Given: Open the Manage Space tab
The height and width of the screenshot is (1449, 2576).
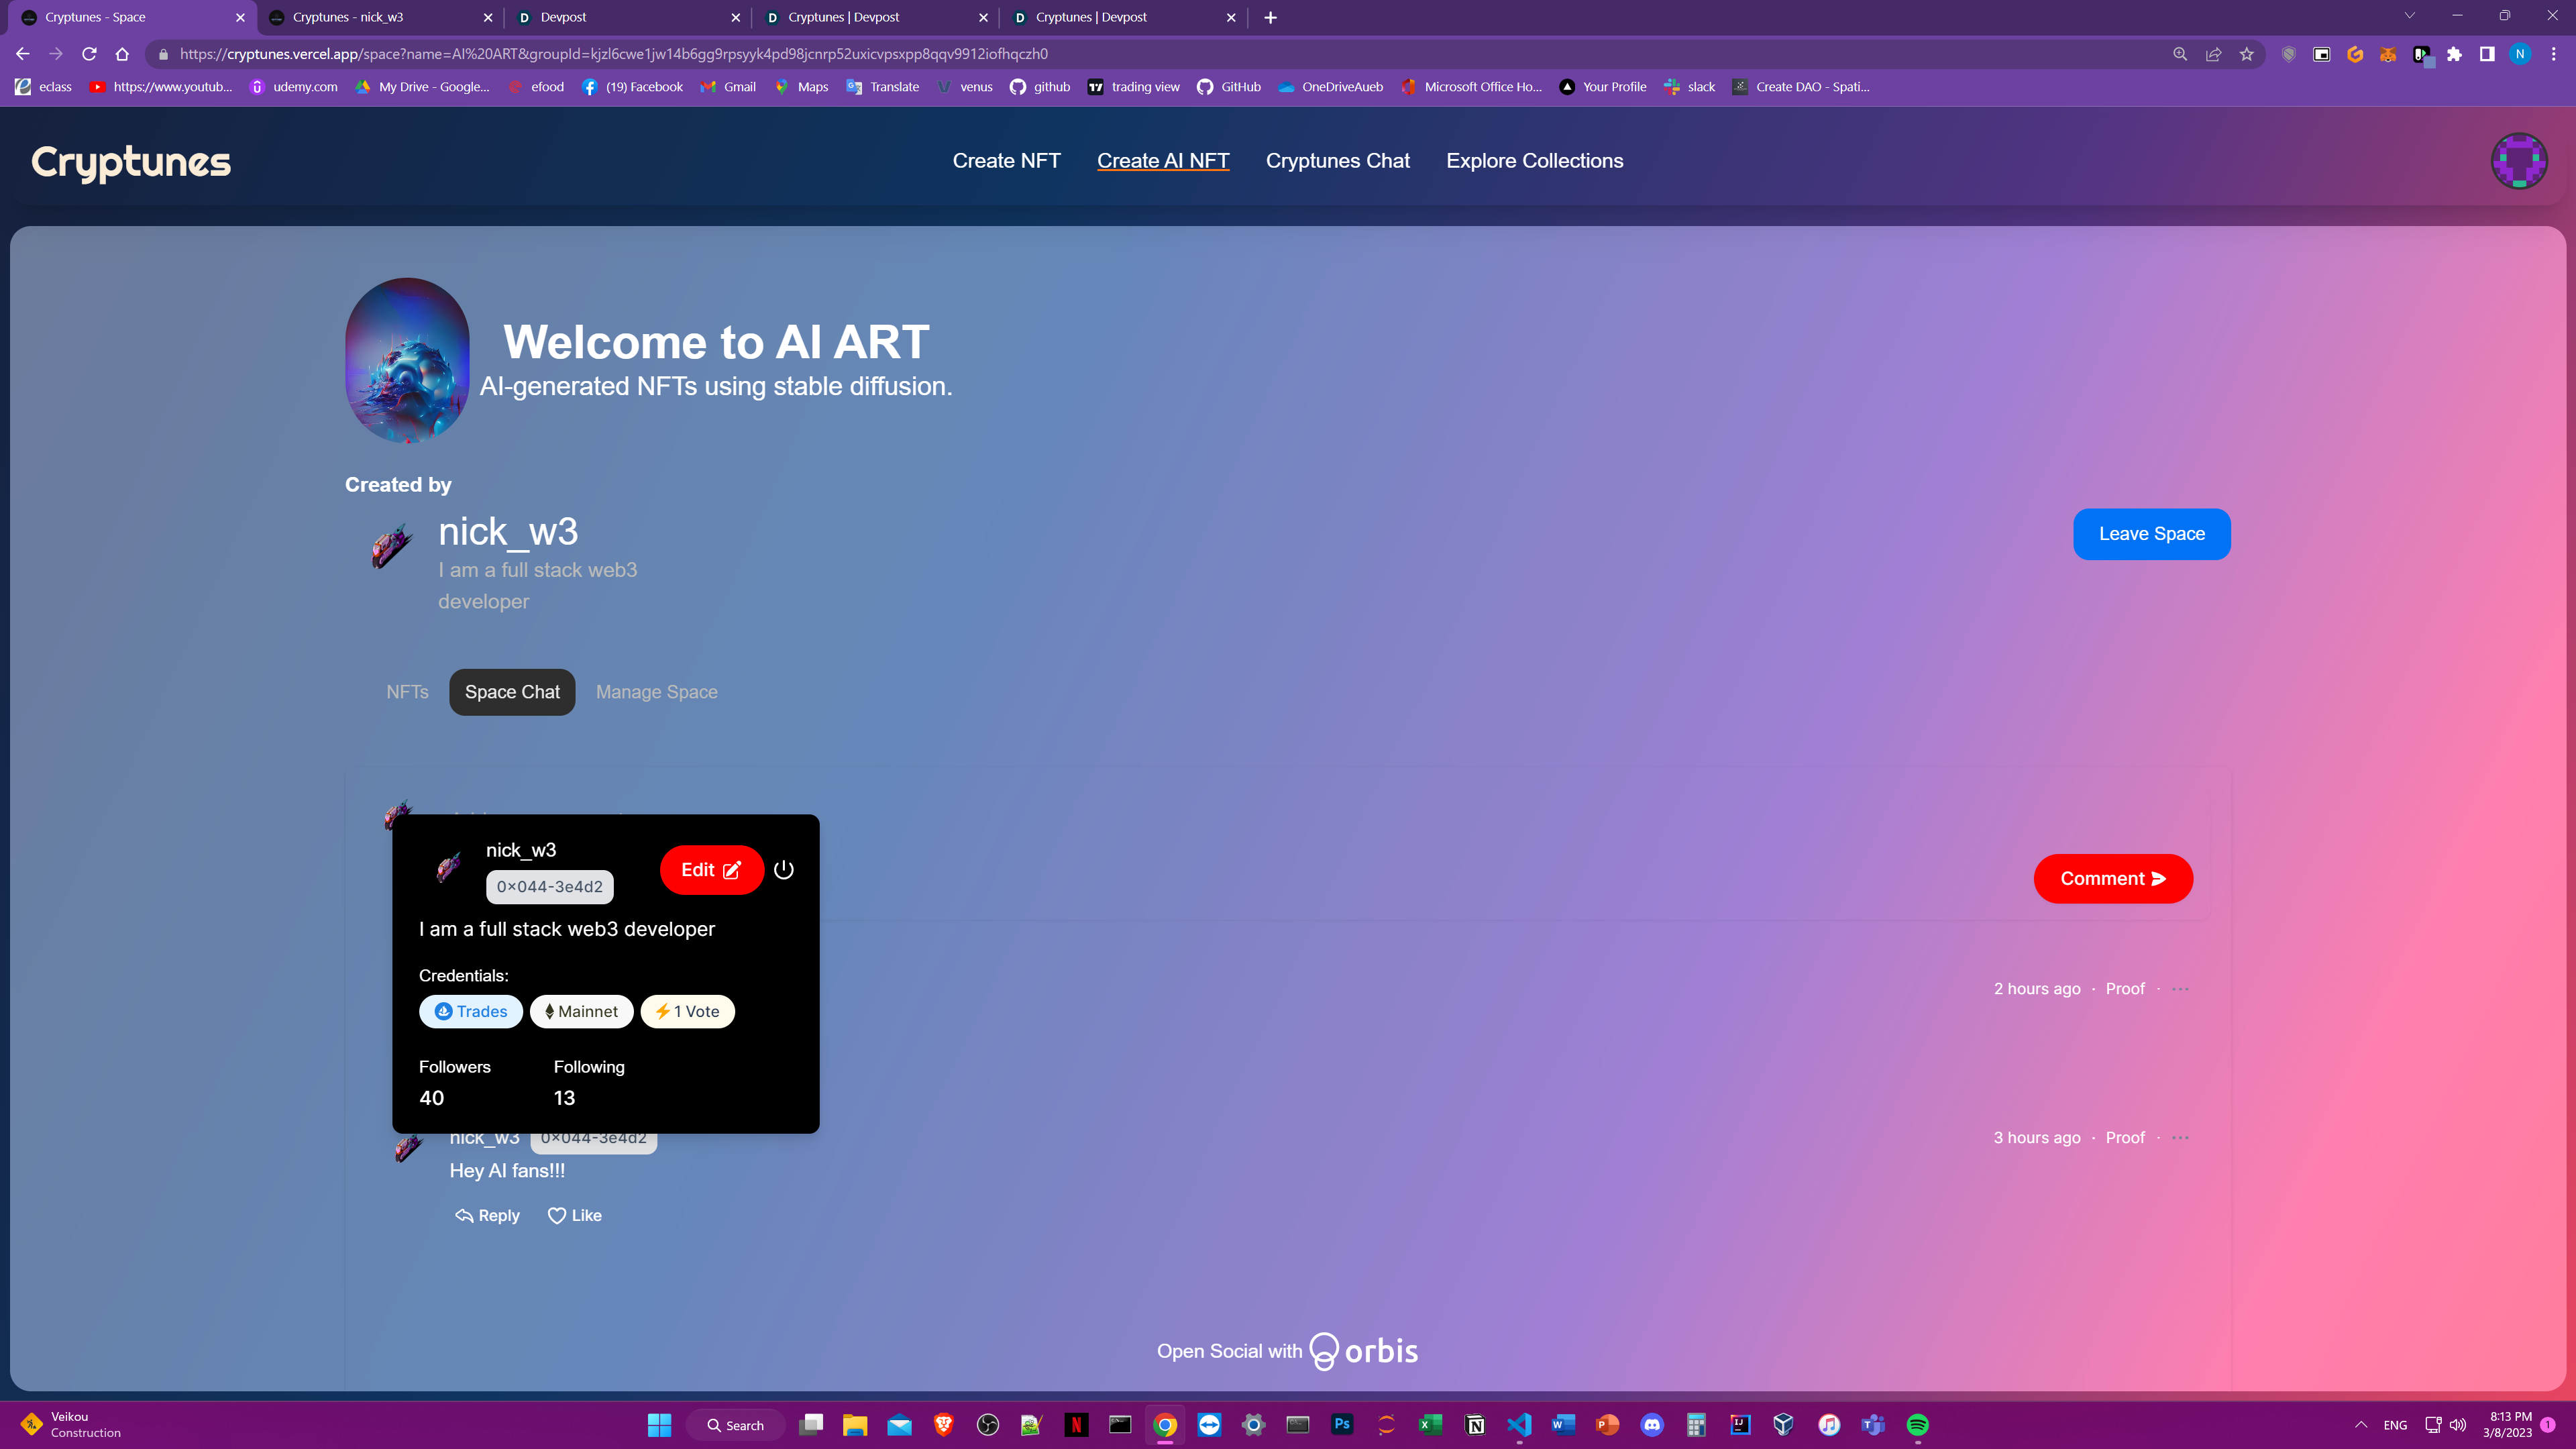Looking at the screenshot, I should [x=656, y=692].
